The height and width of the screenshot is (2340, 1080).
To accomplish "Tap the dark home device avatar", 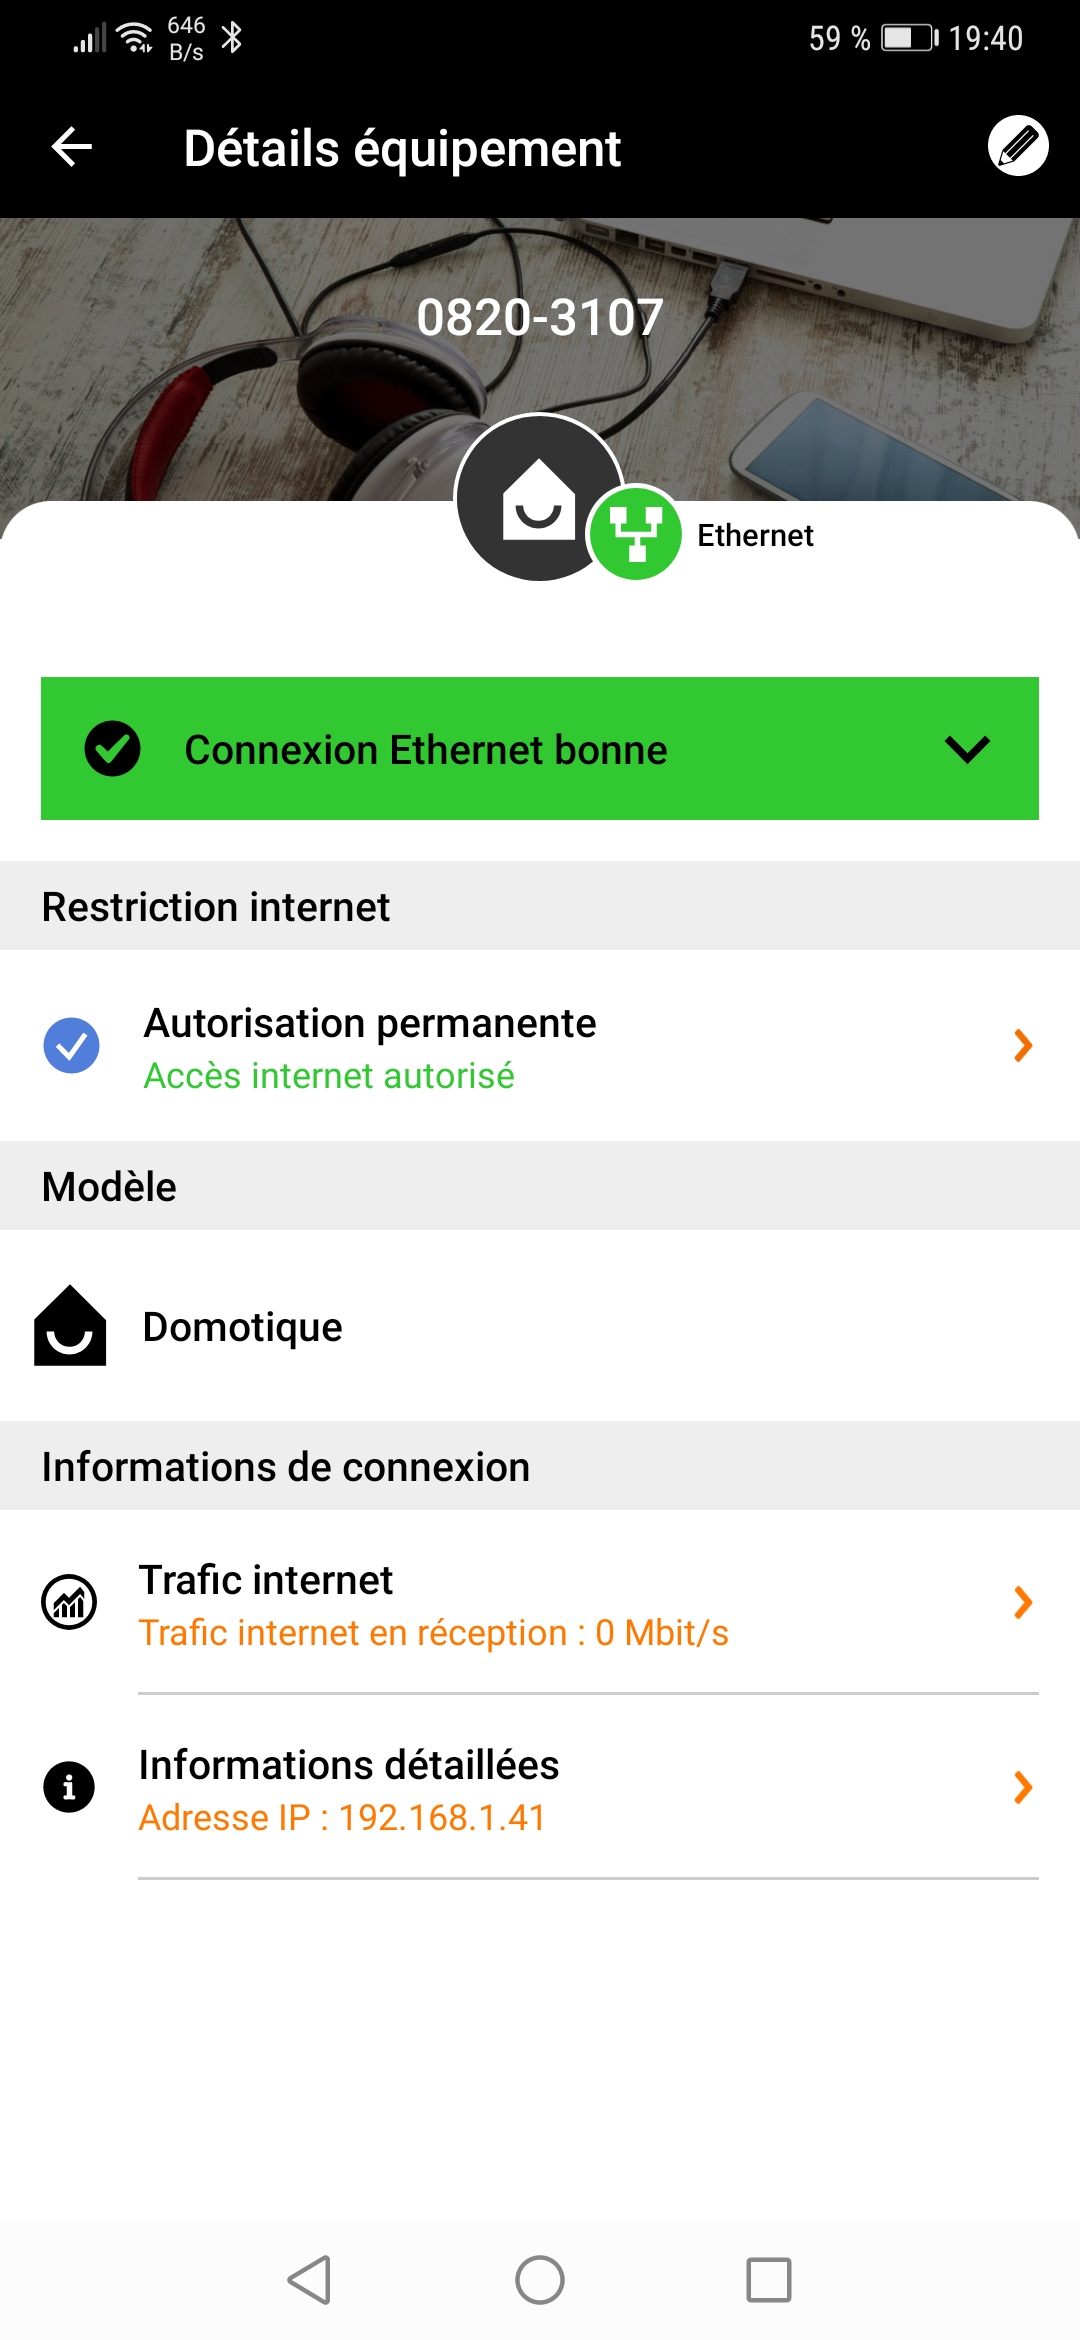I will [x=537, y=497].
